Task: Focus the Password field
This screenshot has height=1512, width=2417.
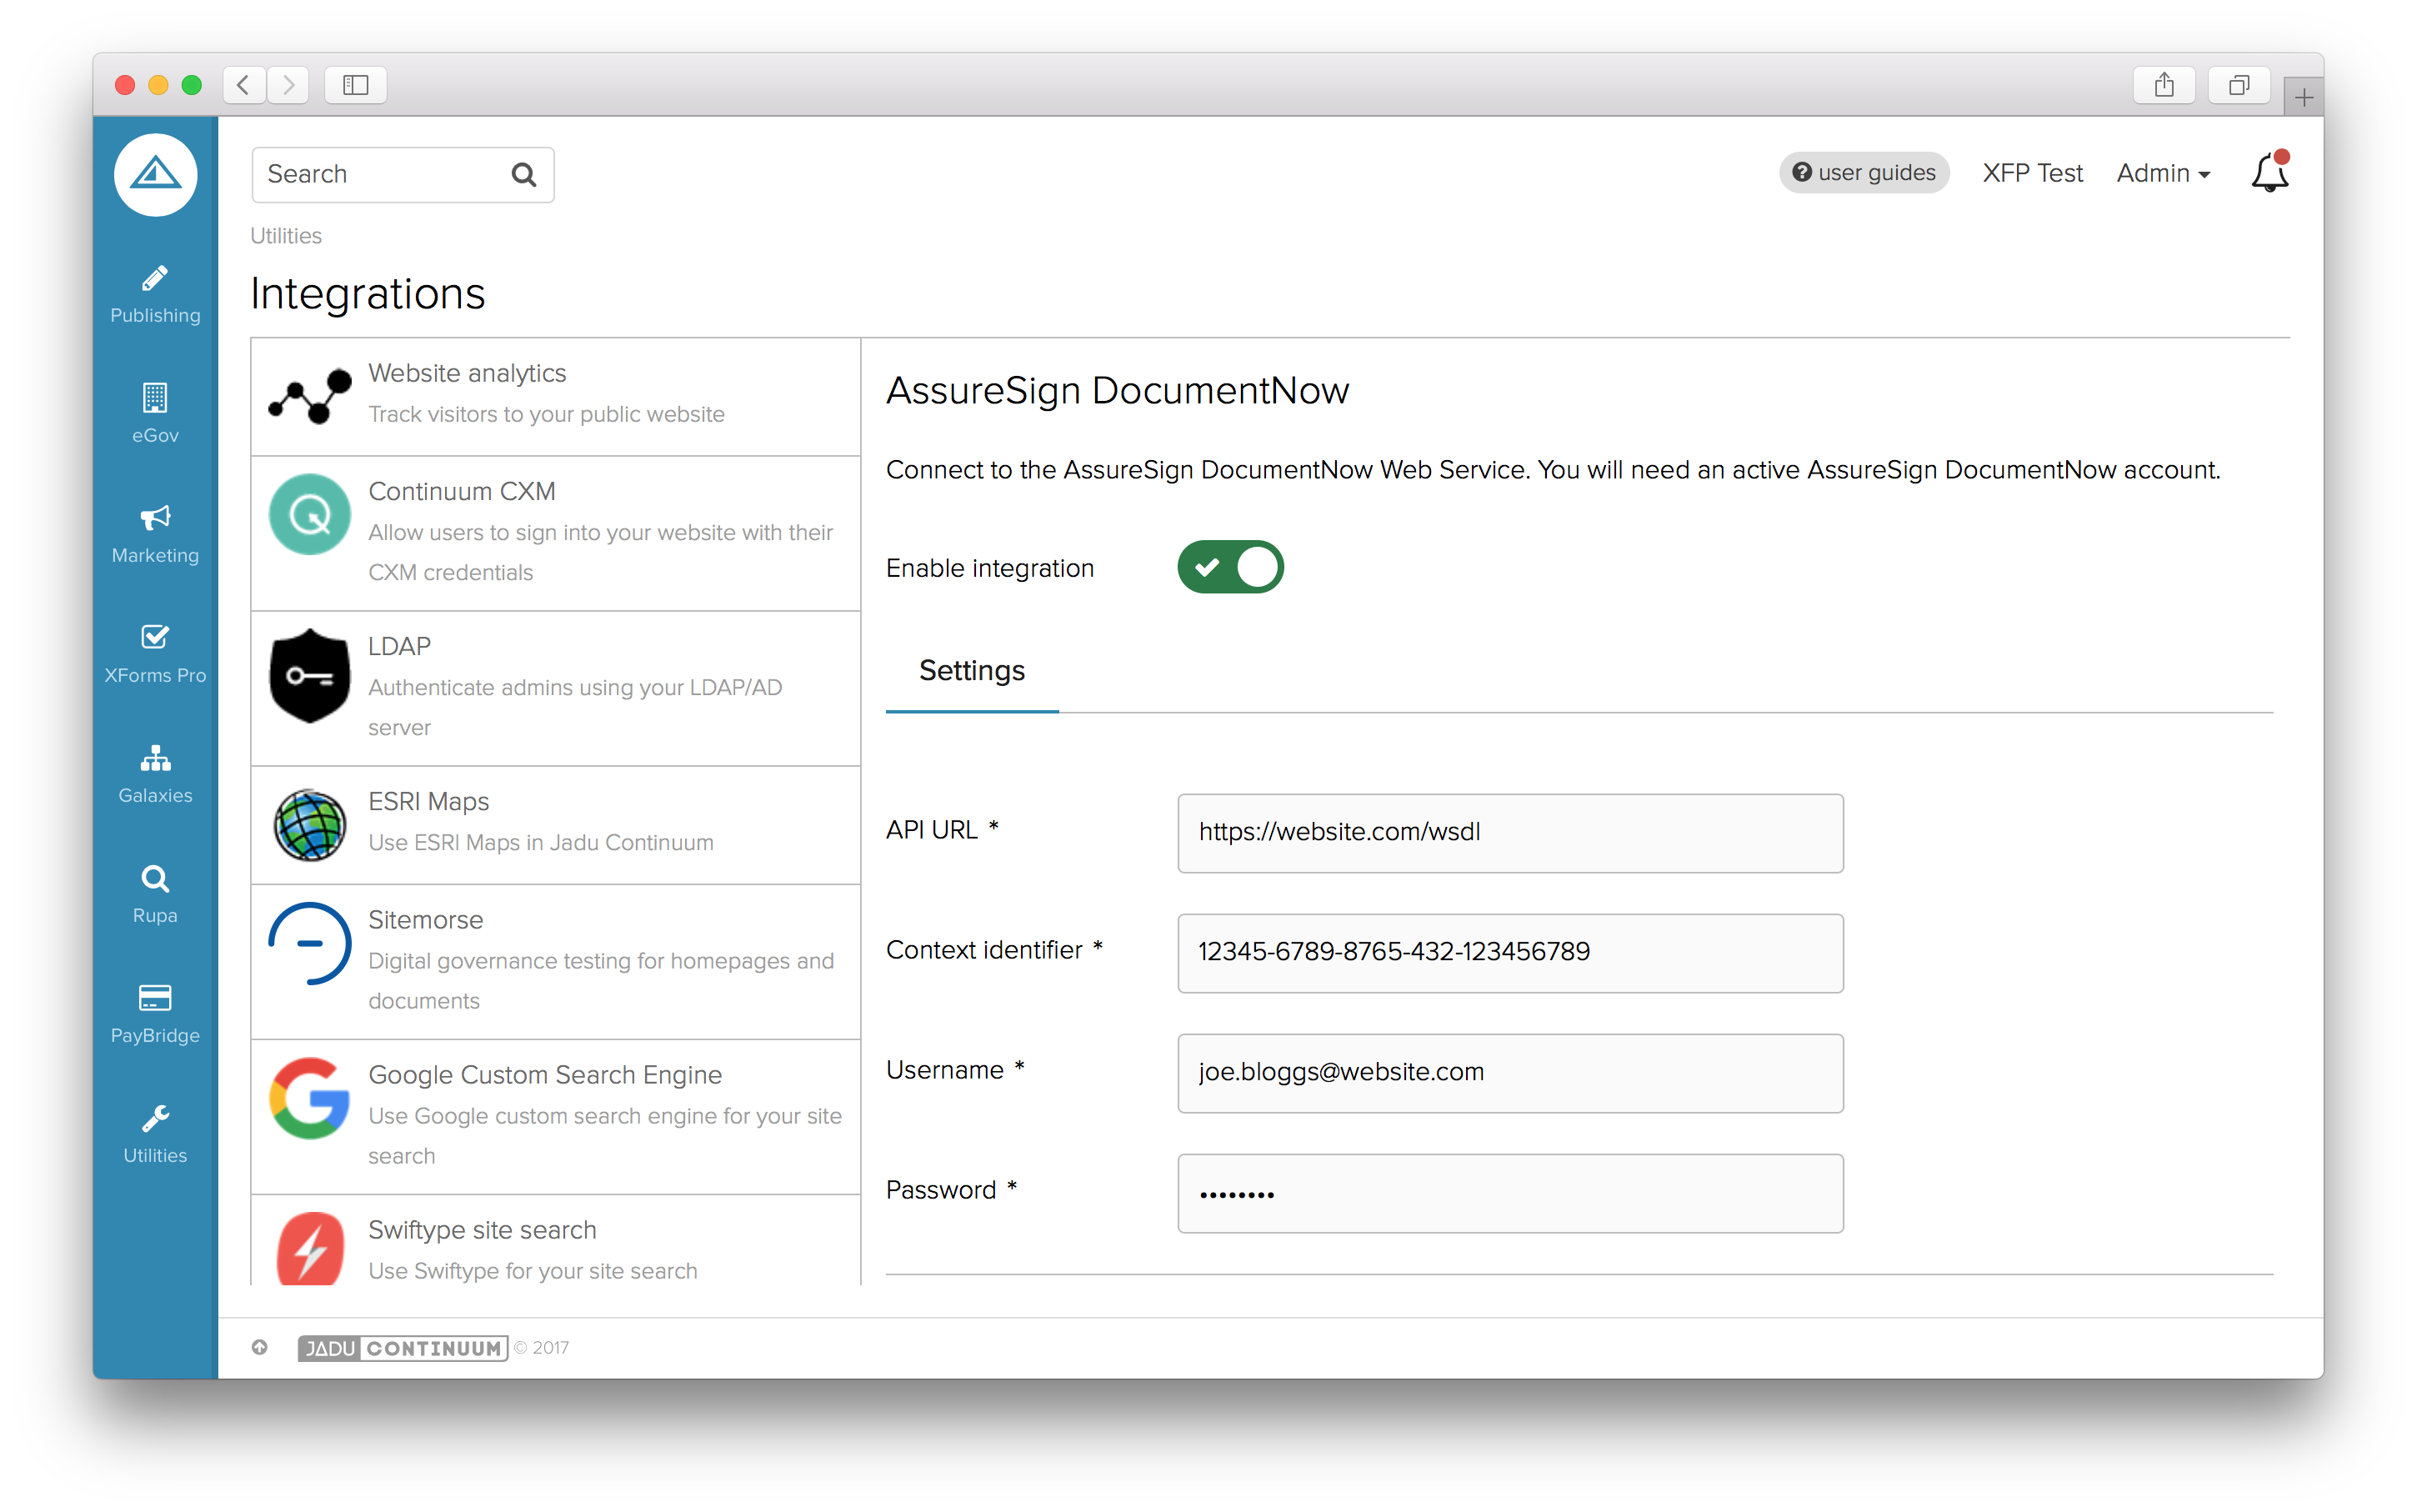Action: pos(1509,1193)
